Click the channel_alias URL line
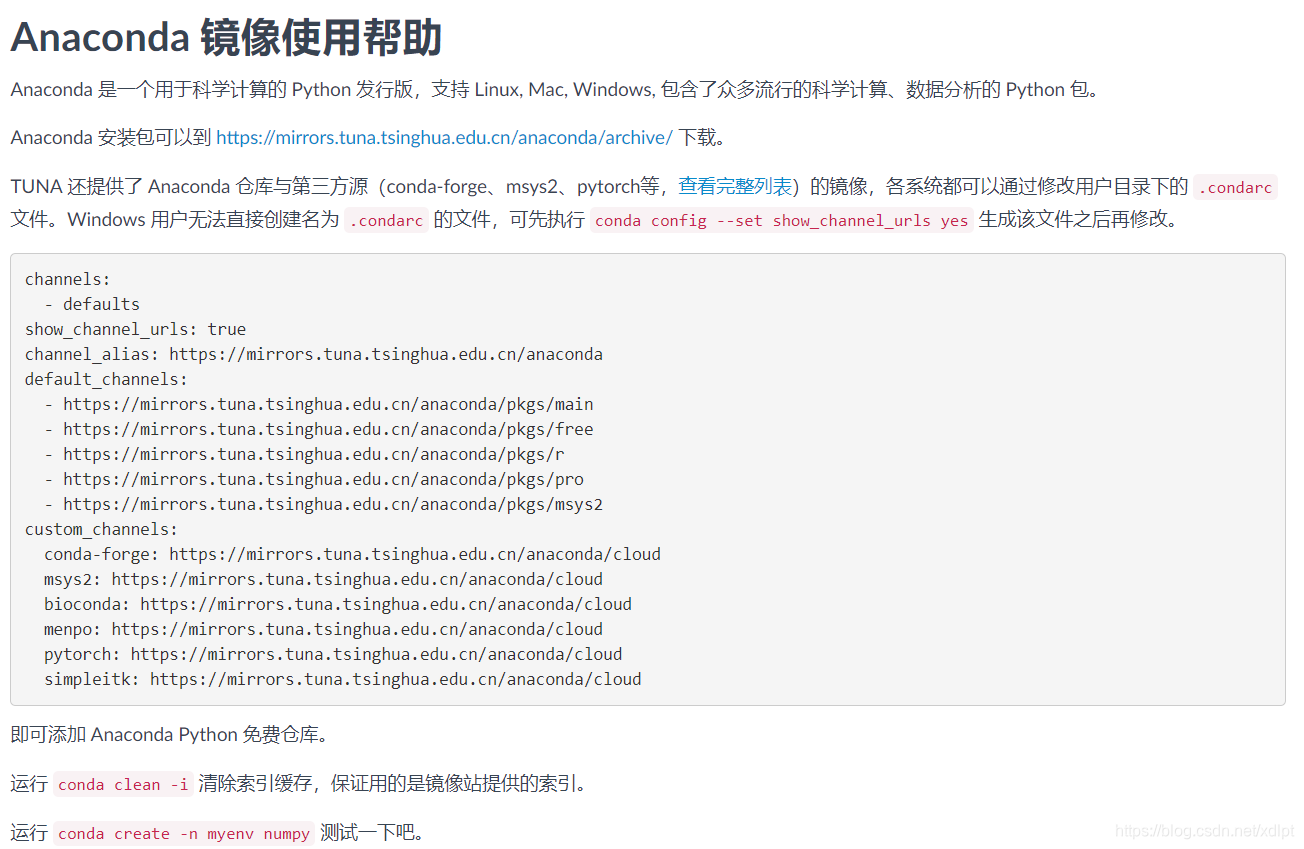Screen dimensions: 1304x849 point(313,354)
